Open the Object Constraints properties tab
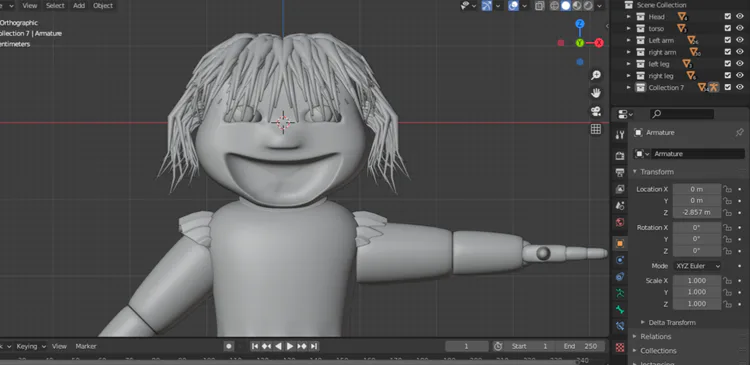This screenshot has height=365, width=750. pyautogui.click(x=620, y=277)
